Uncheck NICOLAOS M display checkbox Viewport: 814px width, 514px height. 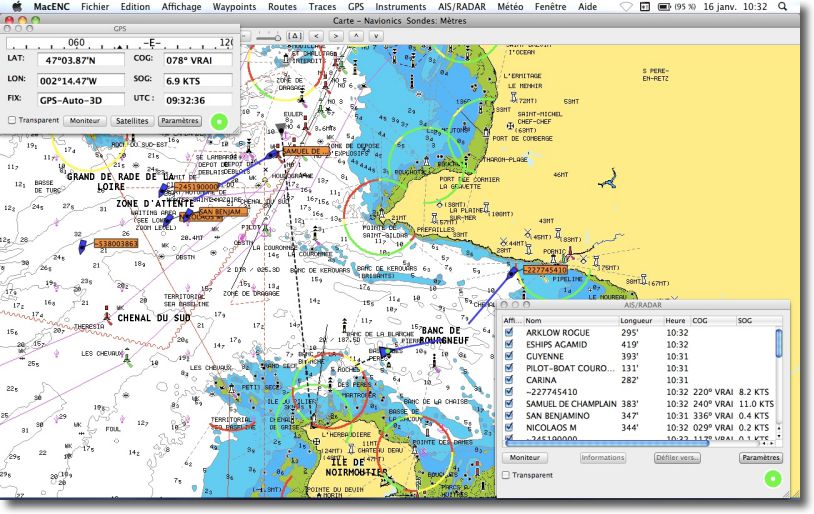tap(509, 427)
